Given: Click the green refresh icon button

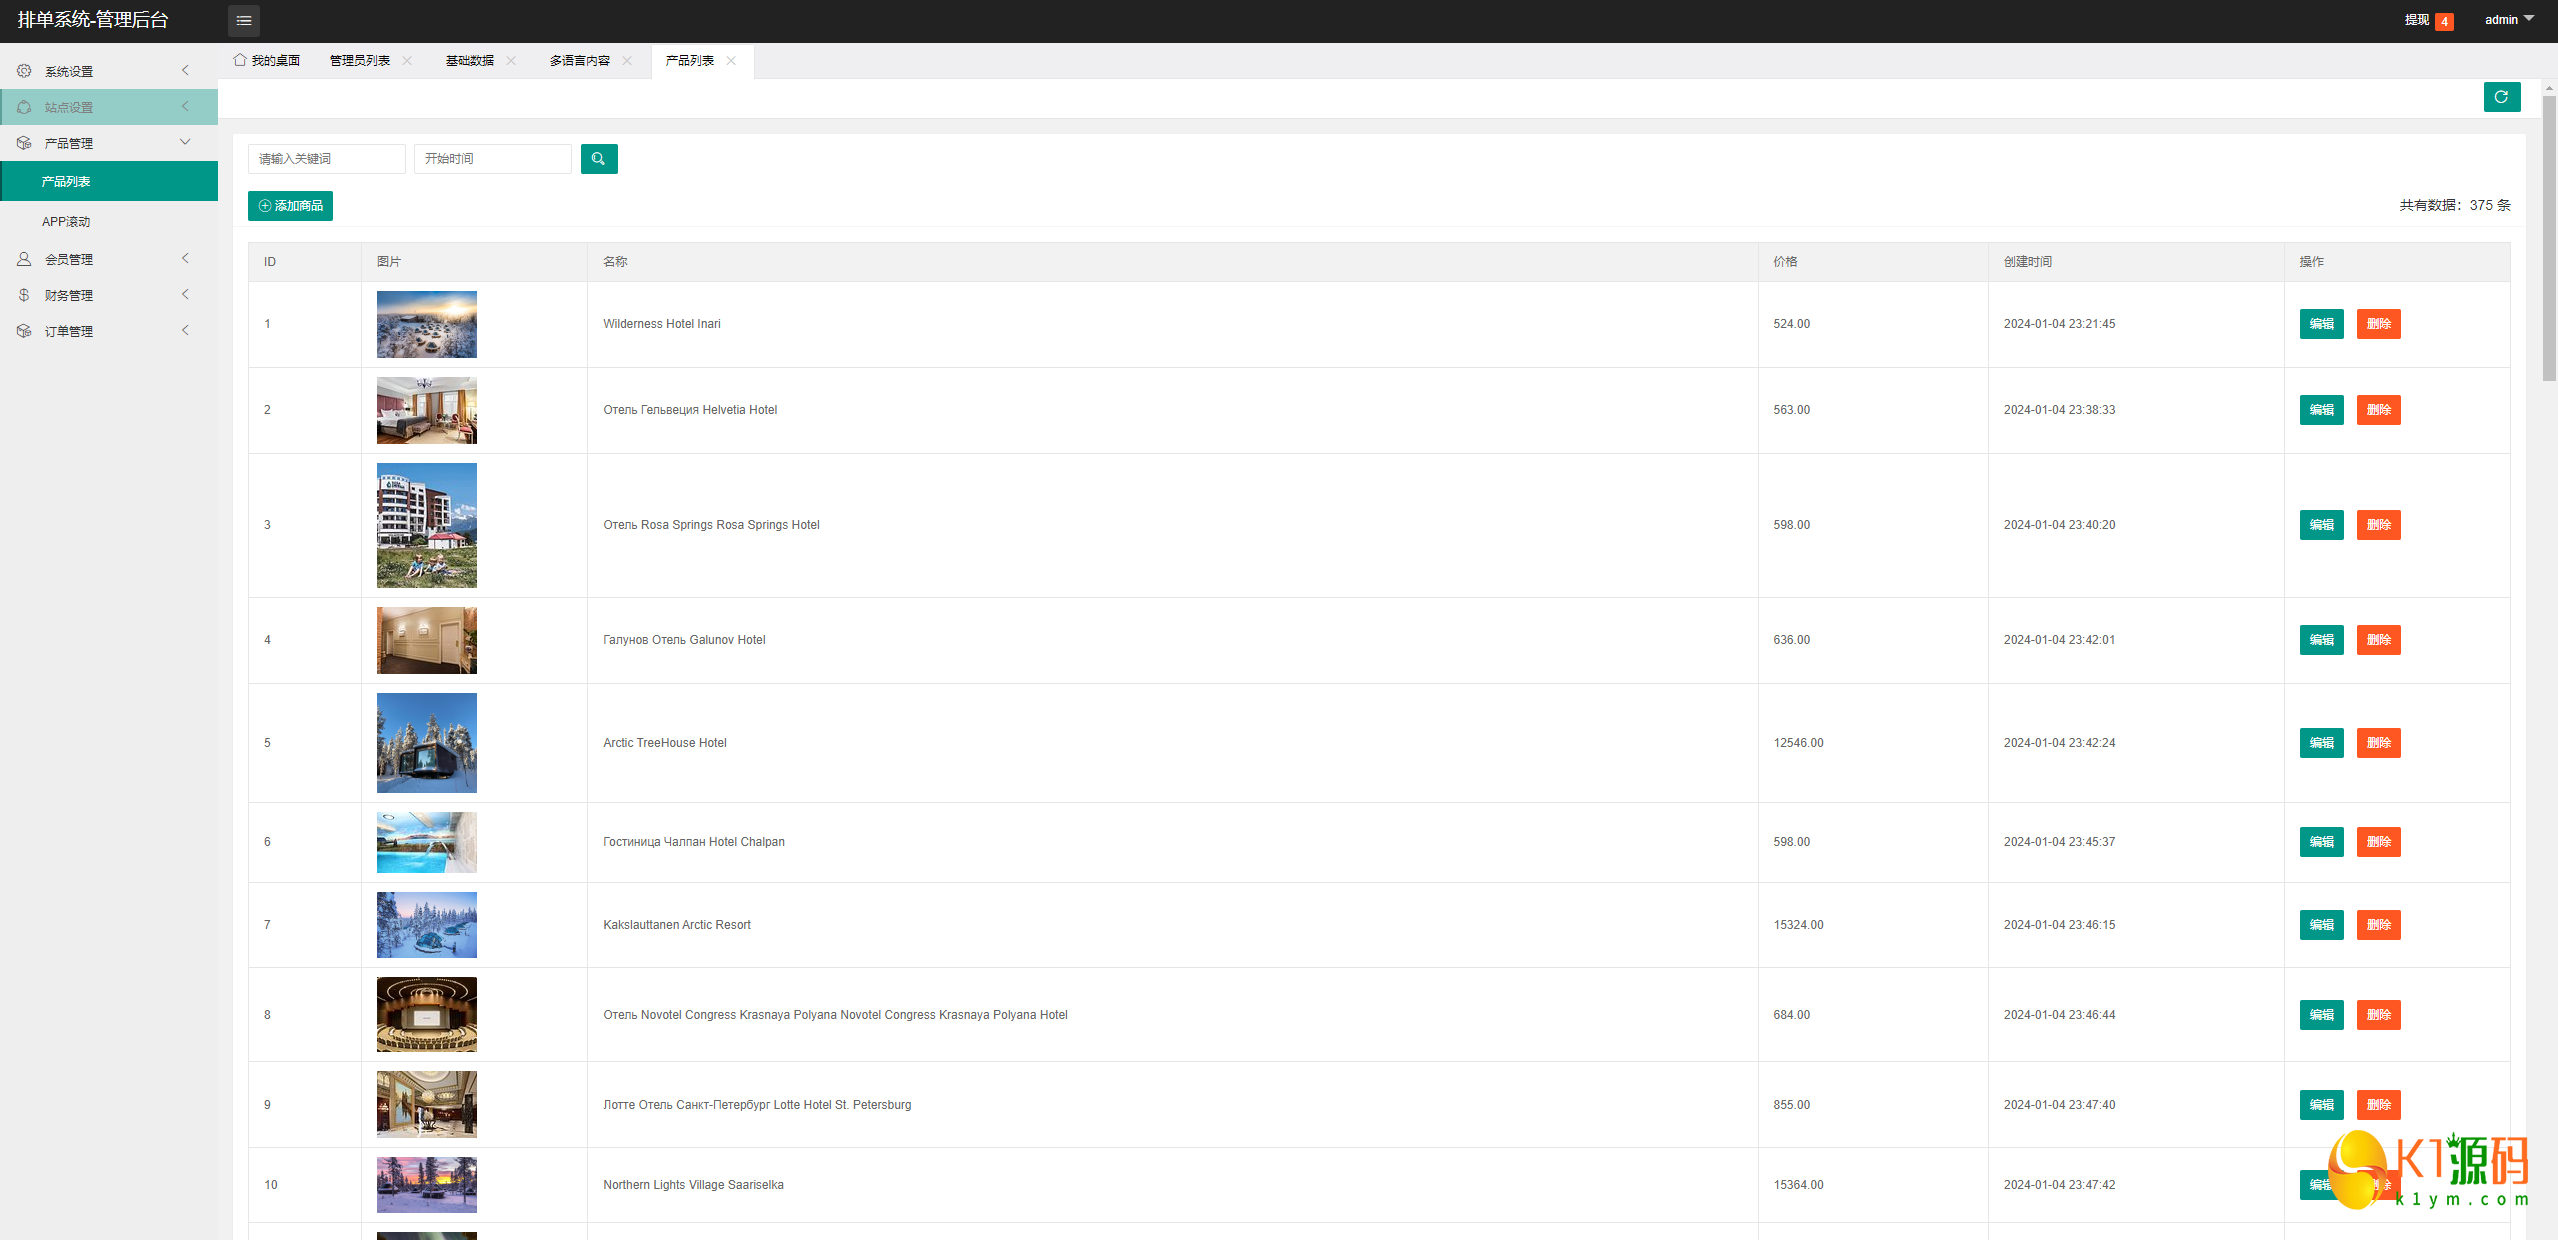Looking at the screenshot, I should tap(2501, 97).
